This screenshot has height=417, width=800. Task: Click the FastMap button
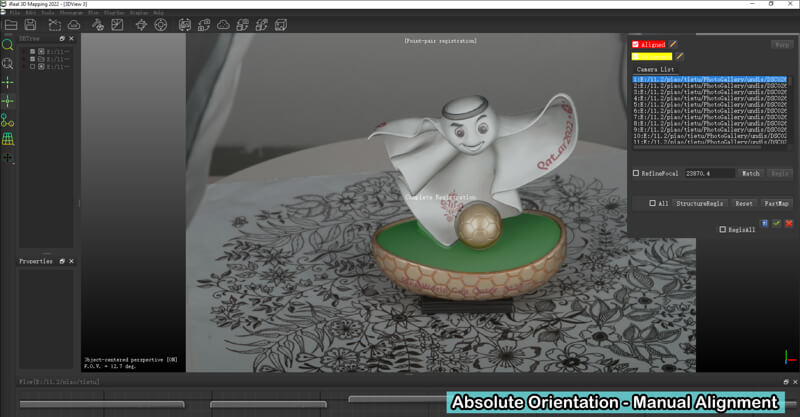pyautogui.click(x=776, y=203)
